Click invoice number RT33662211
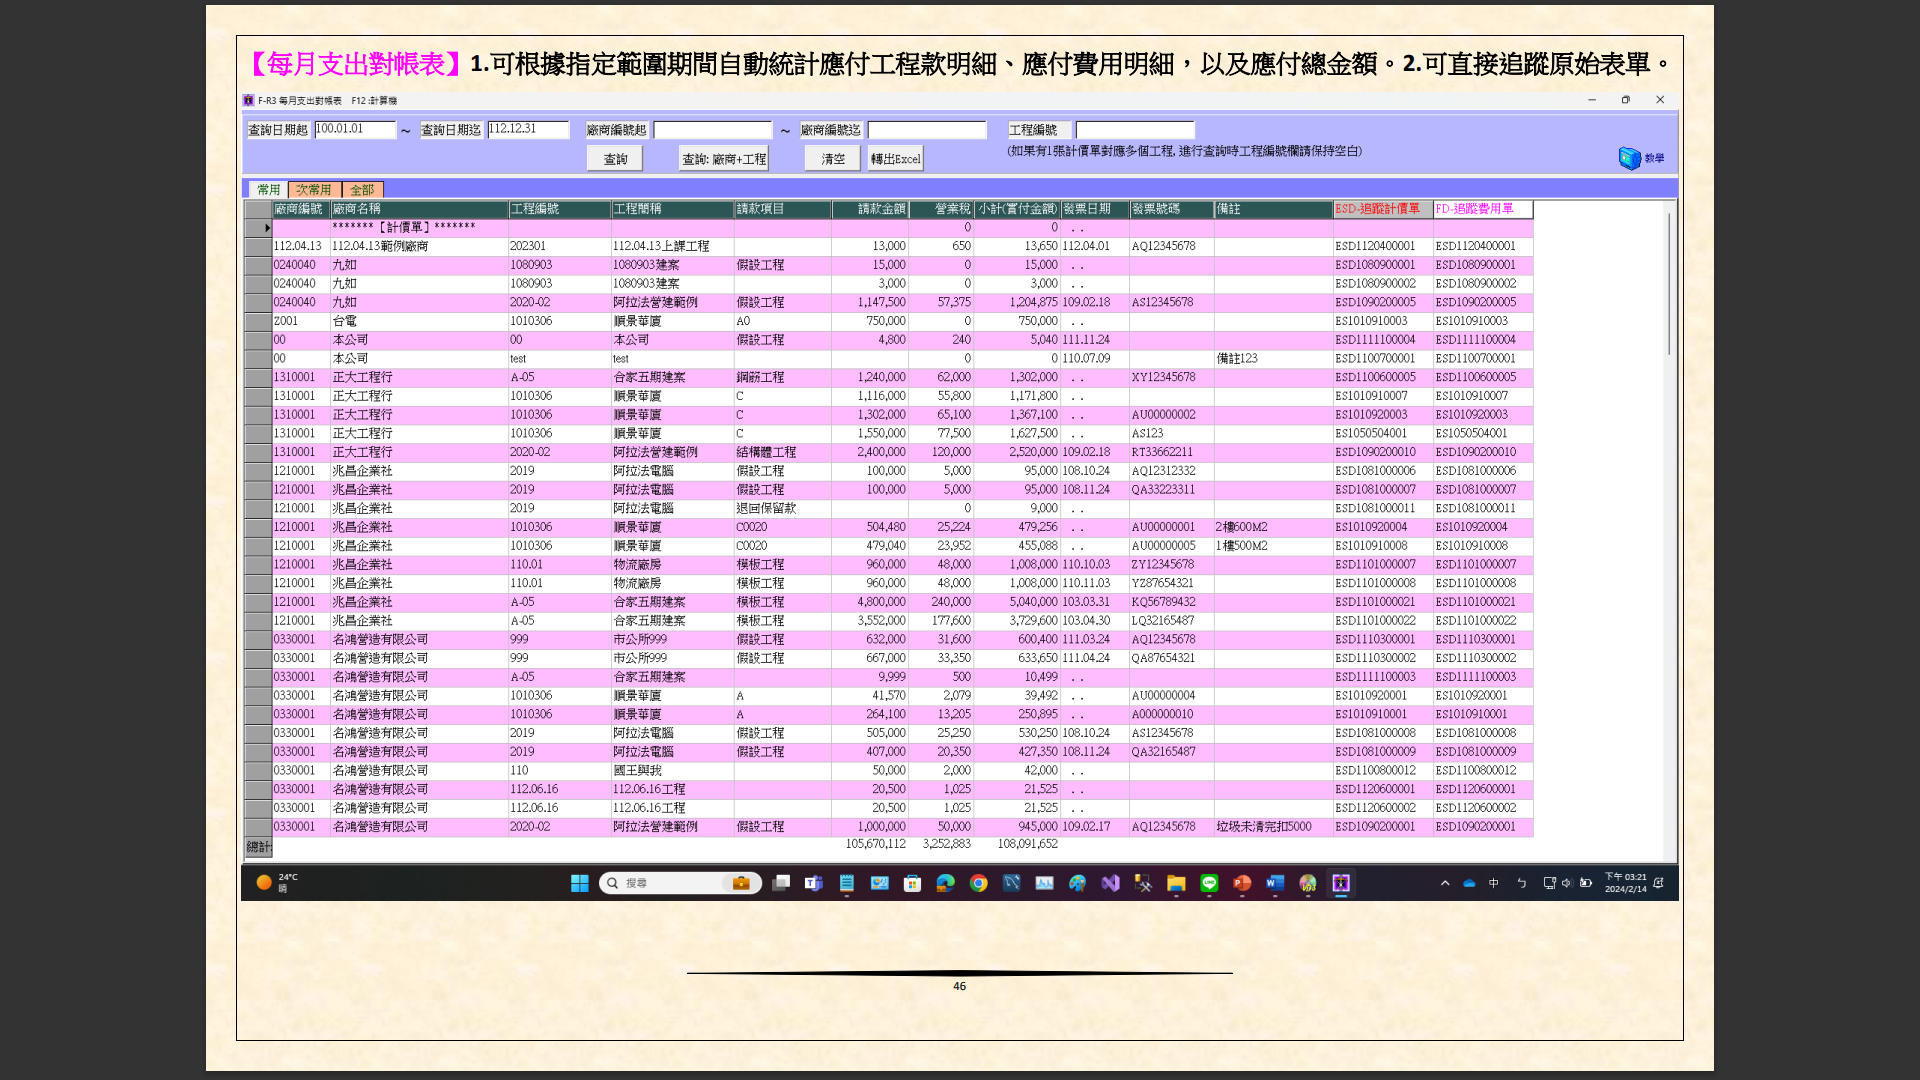The width and height of the screenshot is (1920, 1080). [1162, 452]
